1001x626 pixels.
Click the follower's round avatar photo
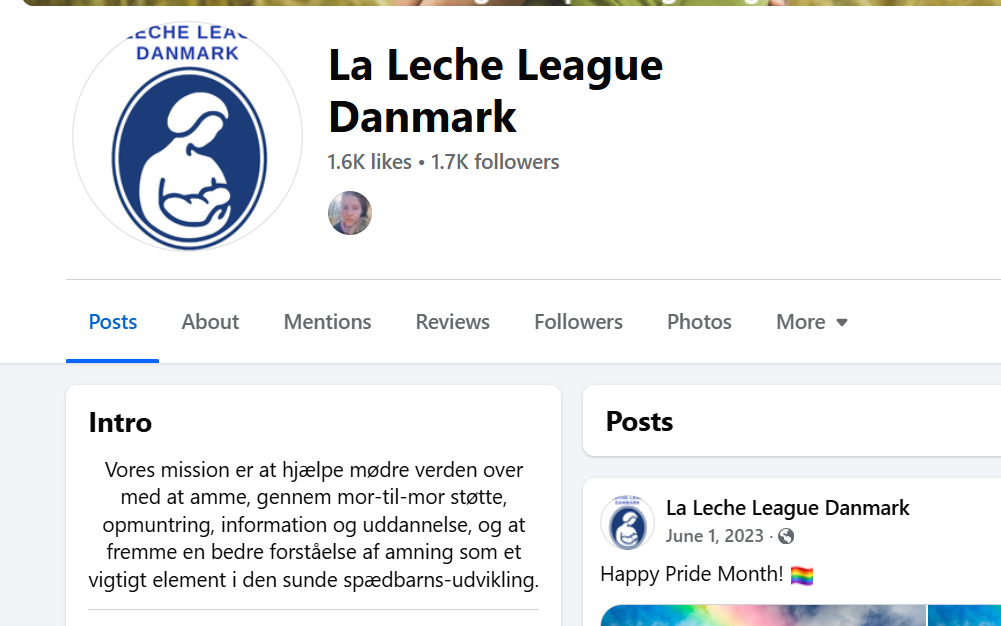click(350, 213)
